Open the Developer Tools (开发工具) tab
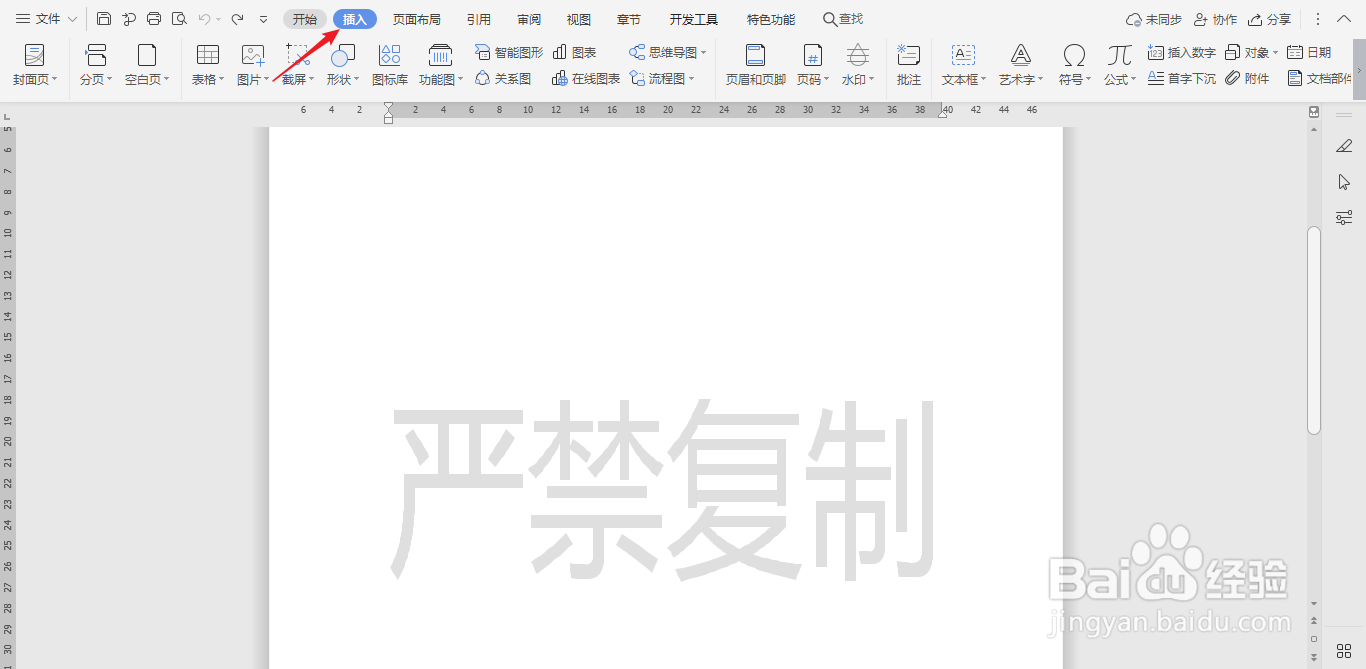1366x669 pixels. (x=694, y=19)
